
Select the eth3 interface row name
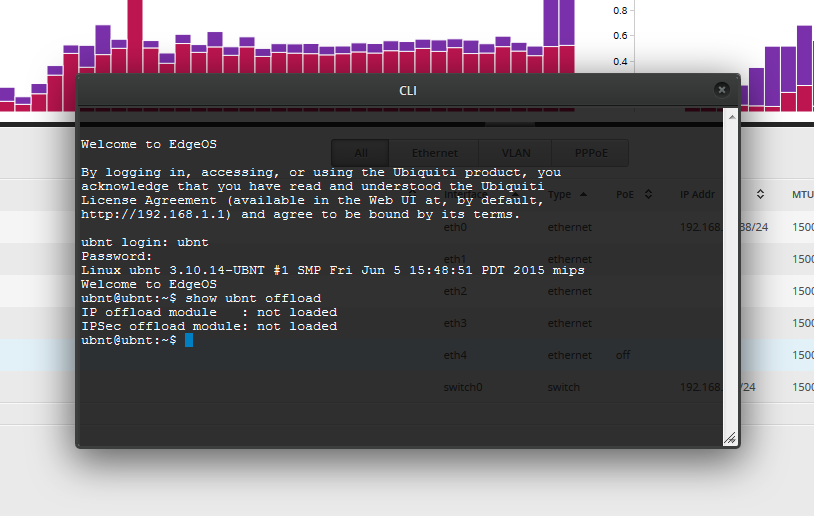(x=455, y=323)
